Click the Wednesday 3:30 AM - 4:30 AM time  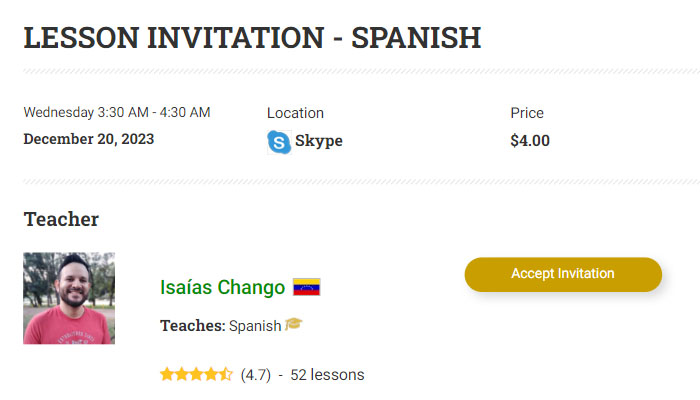(x=117, y=112)
